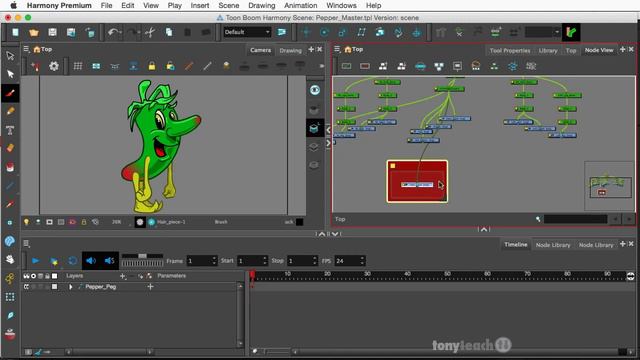Undo the last action
Viewport: 640px width, 360px height.
click(x=113, y=32)
